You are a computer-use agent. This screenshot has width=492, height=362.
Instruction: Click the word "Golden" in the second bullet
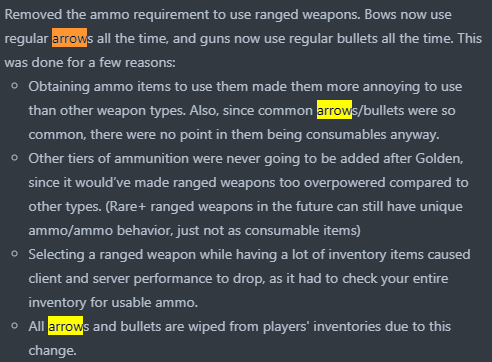coord(439,158)
